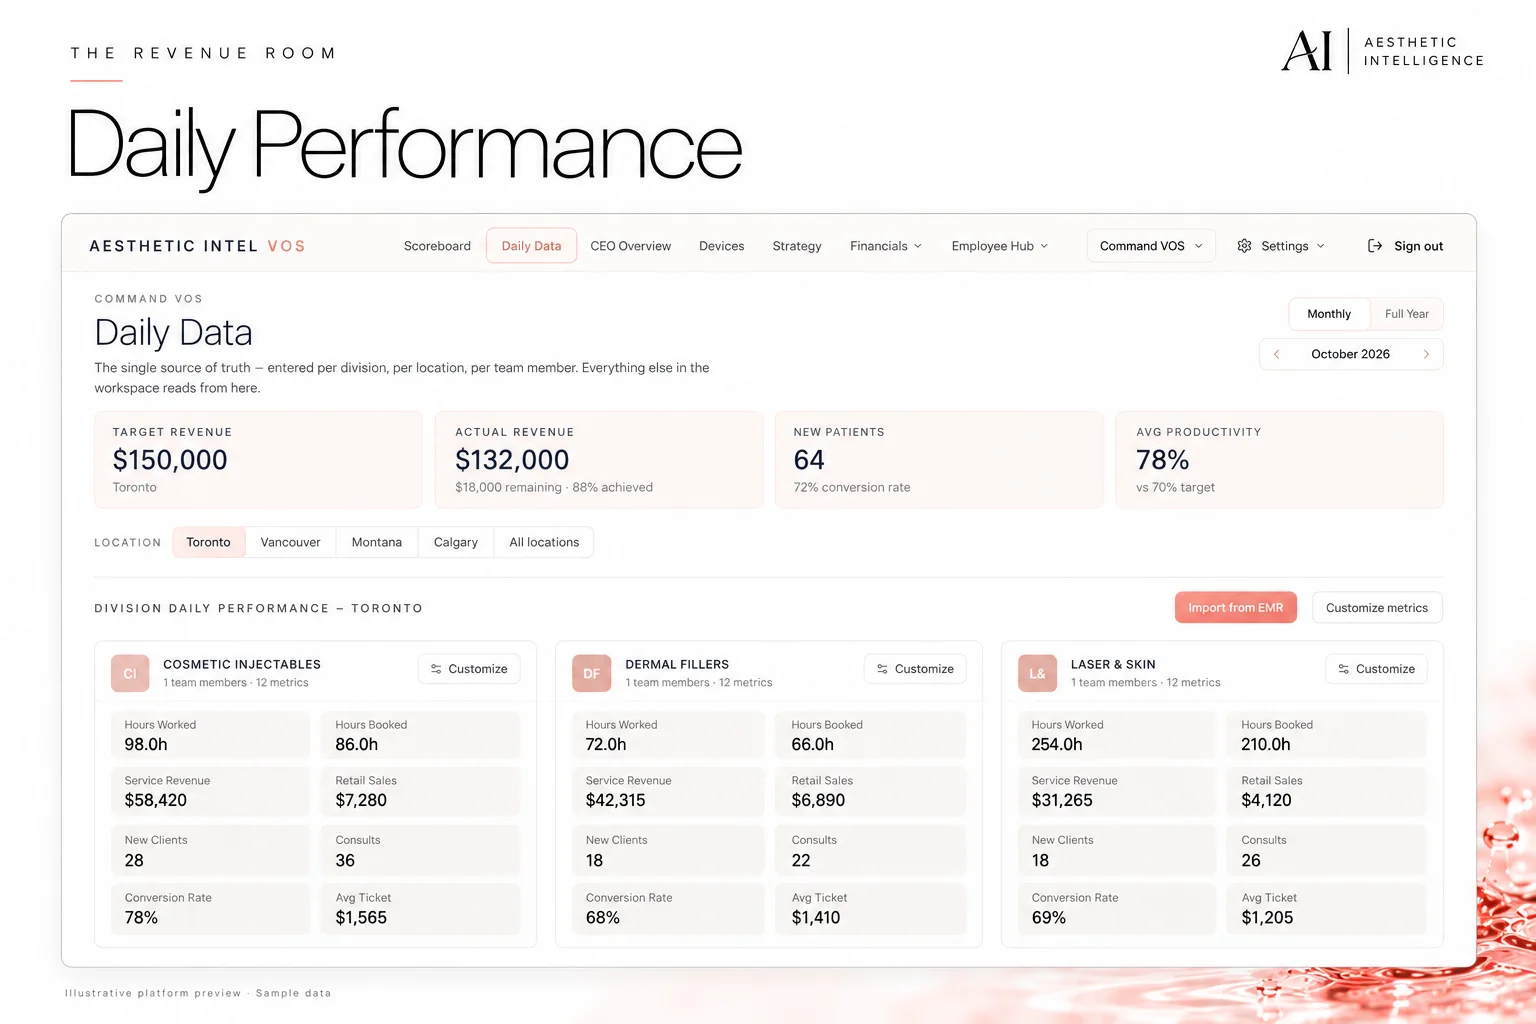The height and width of the screenshot is (1024, 1536).
Task: Click the Aesthetic Intel VOS brand
Action: 197,246
